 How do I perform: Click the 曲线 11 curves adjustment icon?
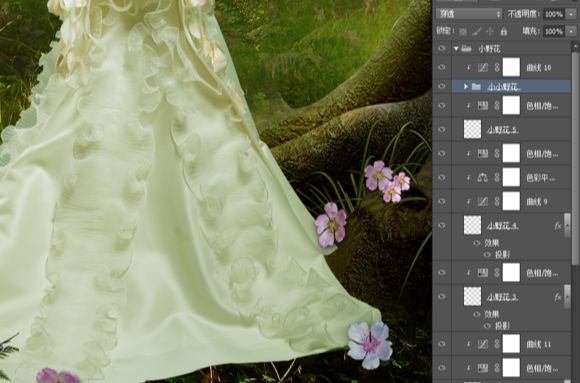(483, 344)
